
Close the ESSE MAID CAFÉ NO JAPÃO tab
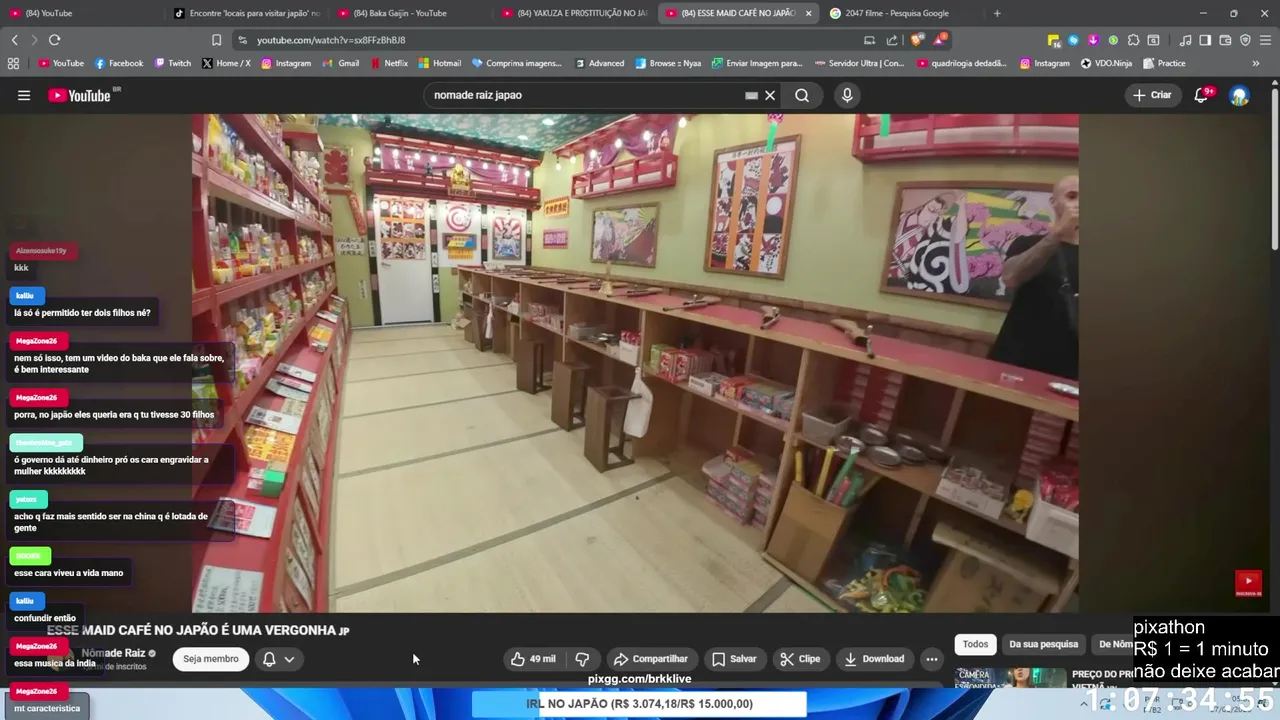coord(808,13)
